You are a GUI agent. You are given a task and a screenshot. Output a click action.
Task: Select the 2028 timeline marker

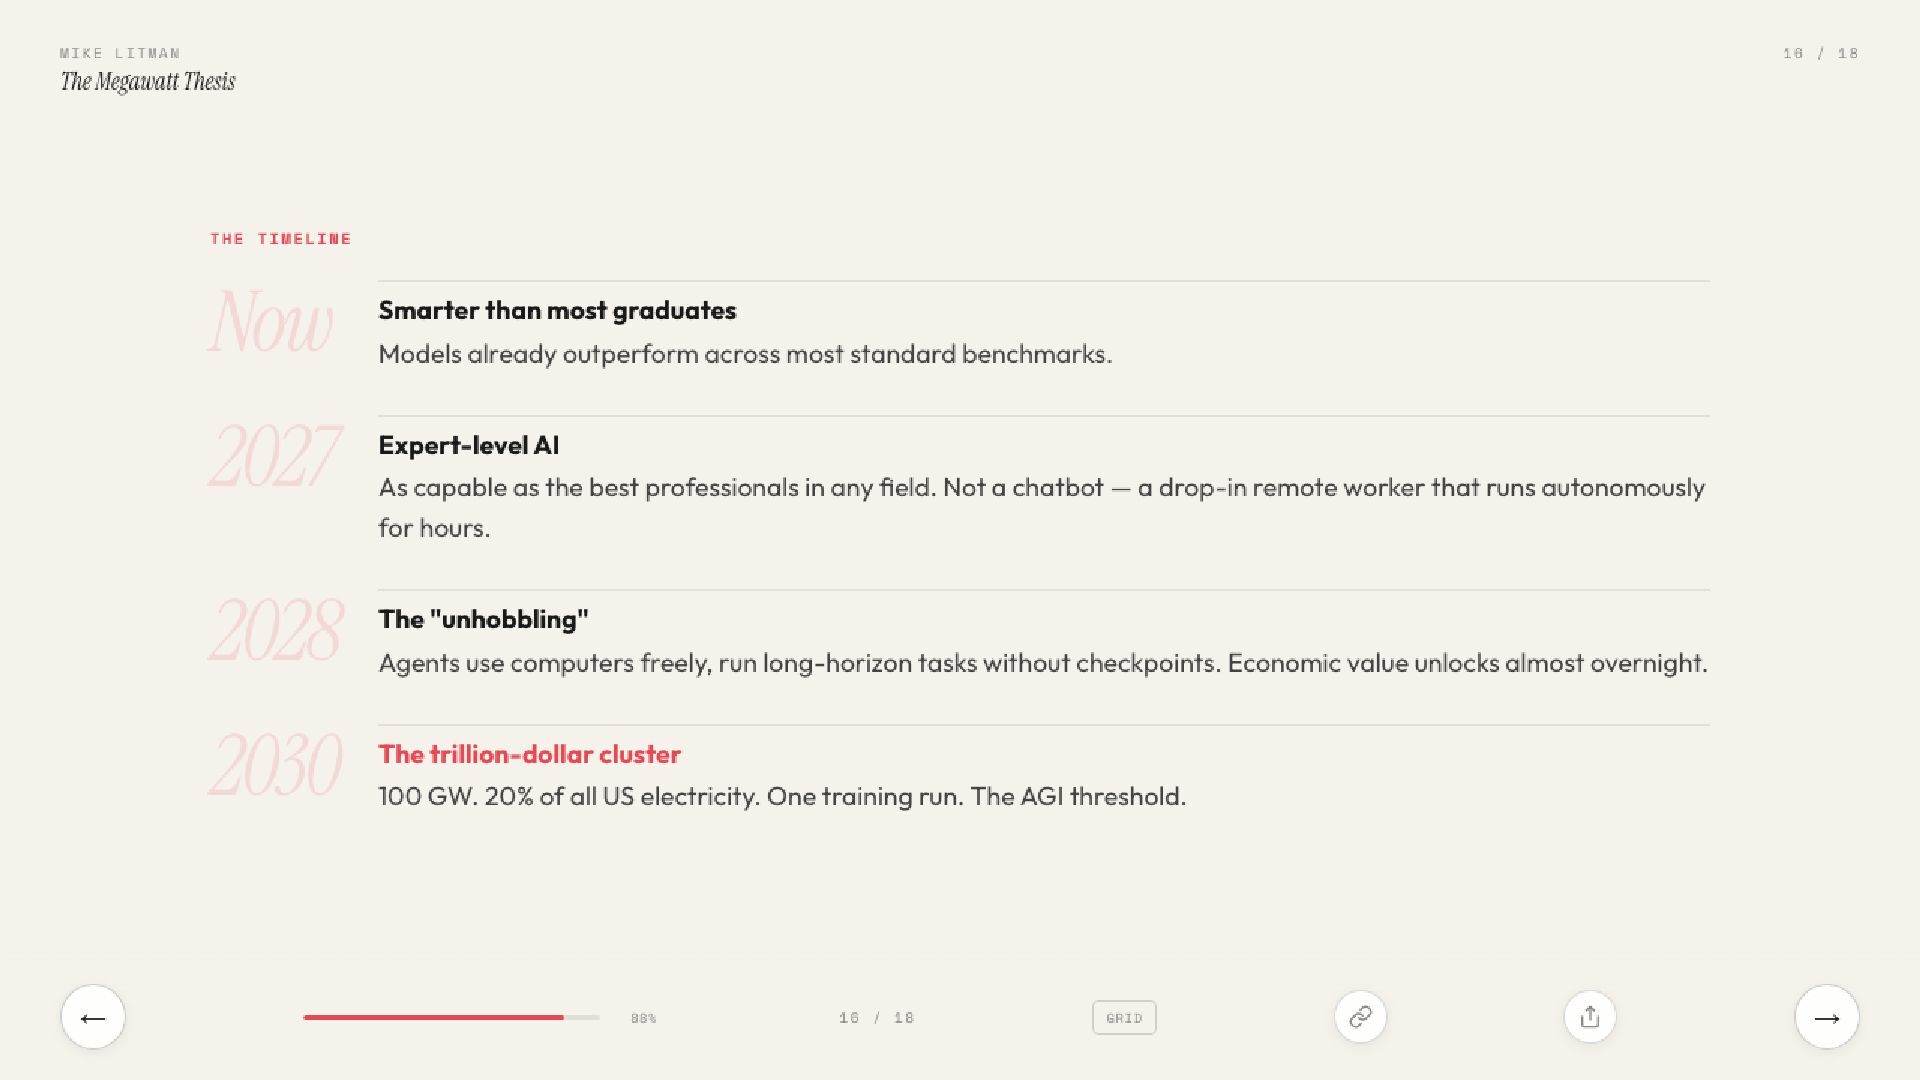(x=276, y=631)
